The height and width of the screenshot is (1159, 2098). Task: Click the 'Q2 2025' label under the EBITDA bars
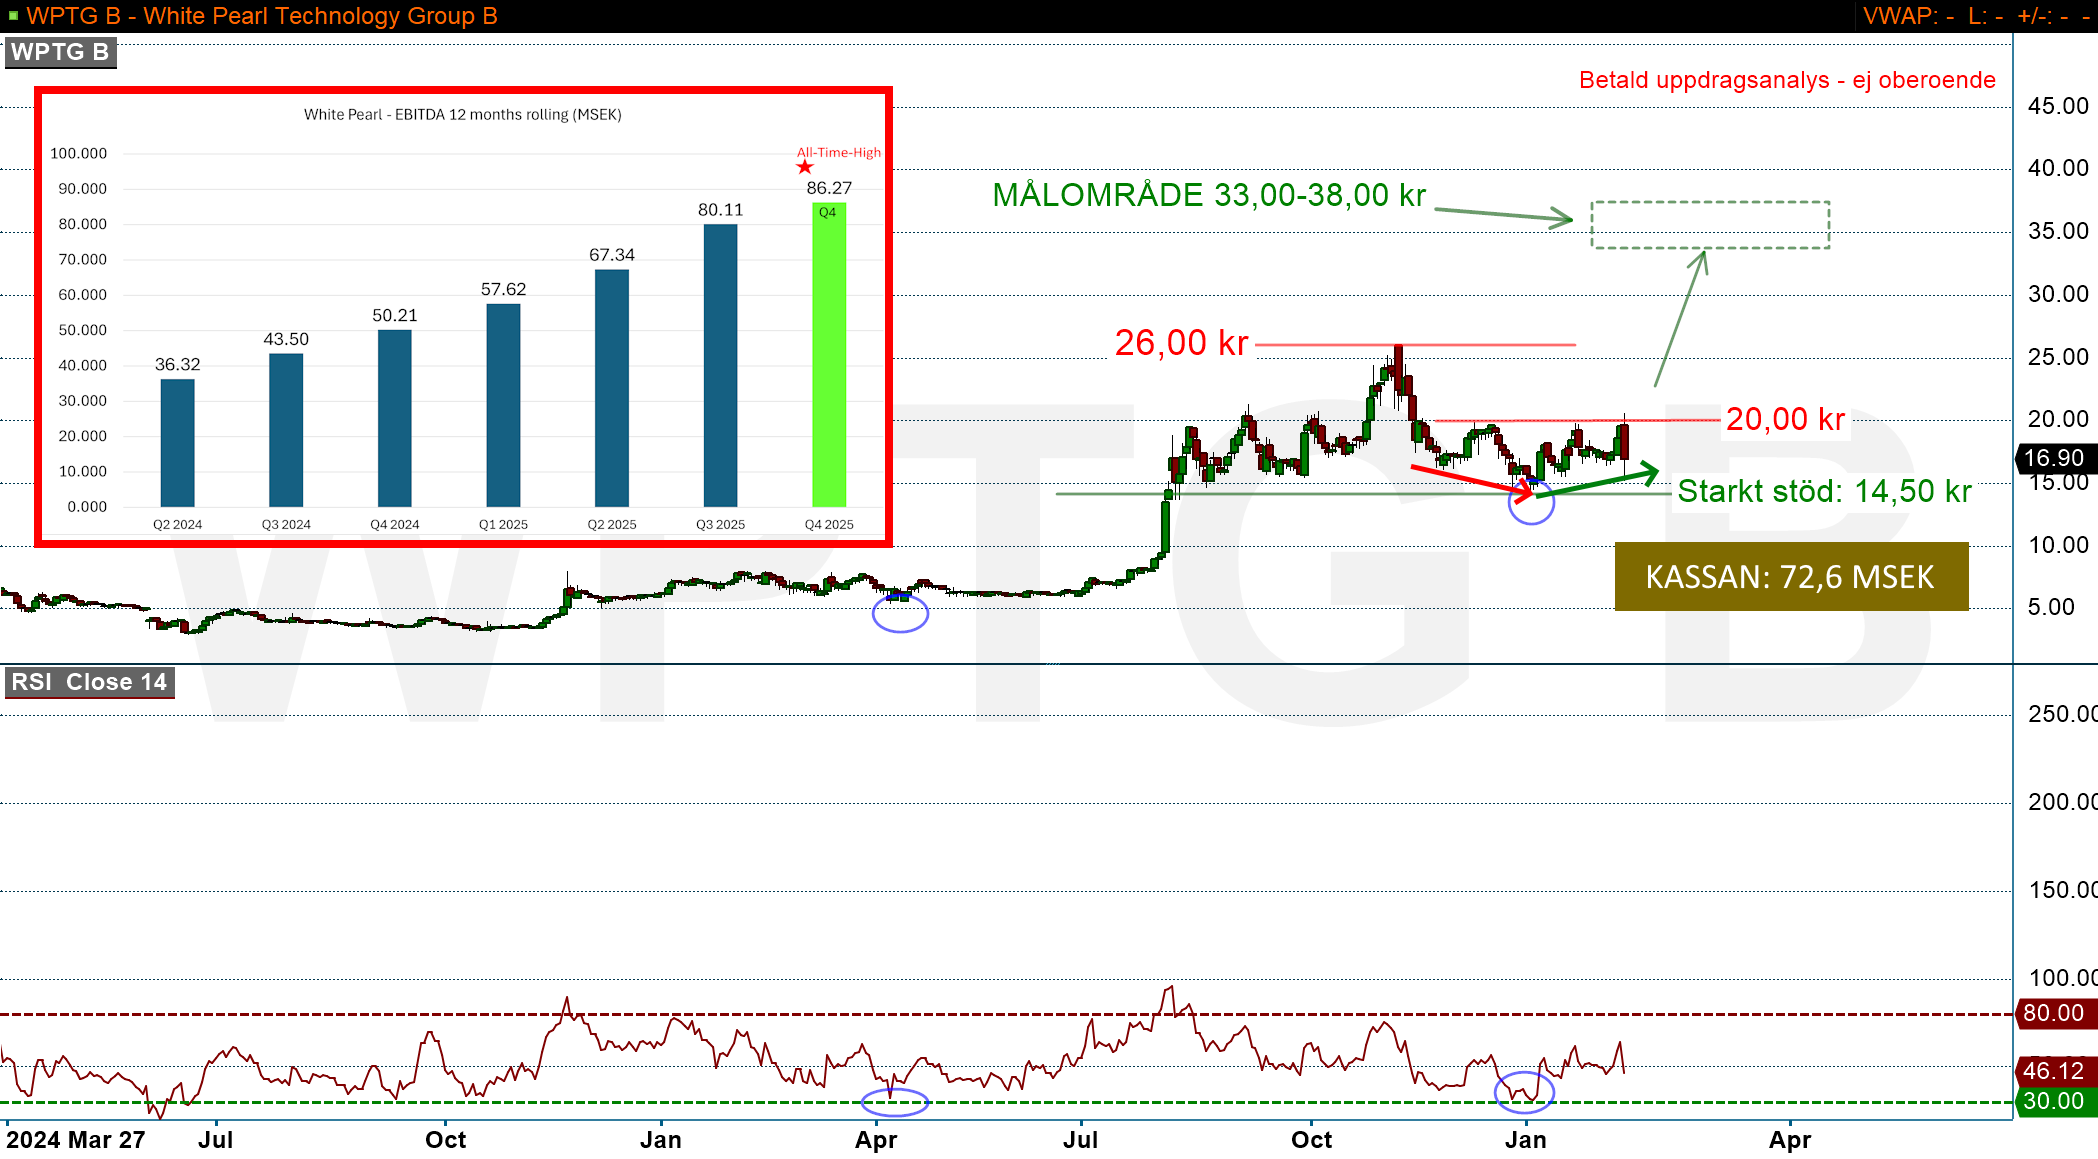pyautogui.click(x=612, y=525)
